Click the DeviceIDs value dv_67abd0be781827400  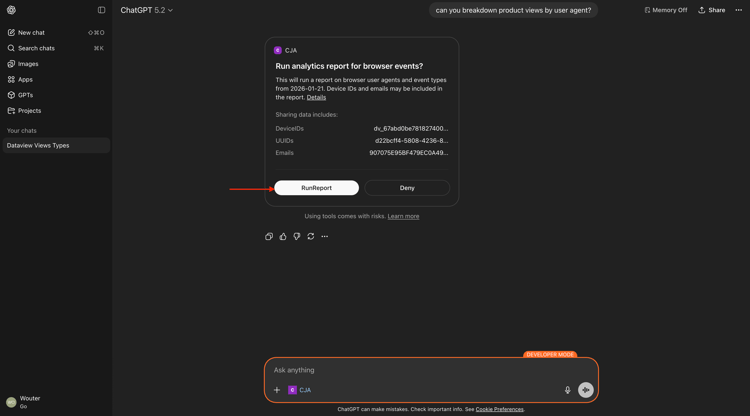pyautogui.click(x=411, y=129)
